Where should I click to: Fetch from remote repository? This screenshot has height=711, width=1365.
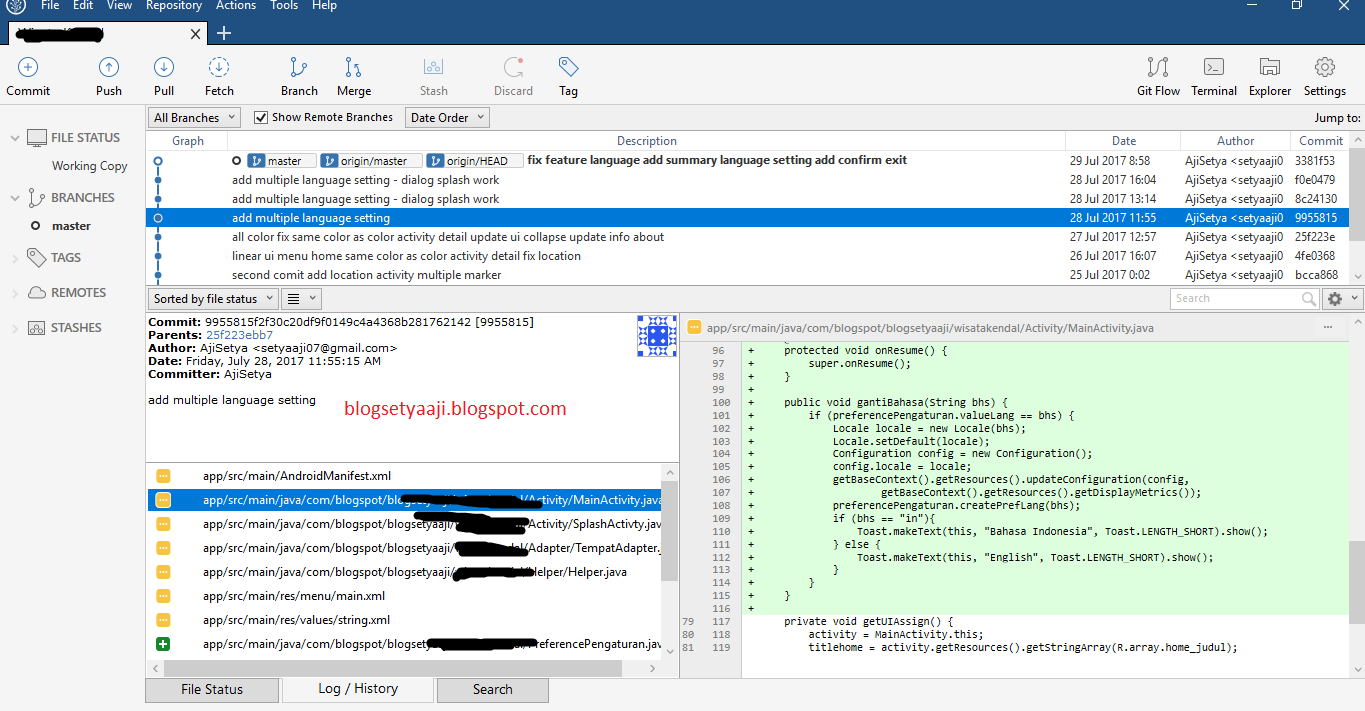218,75
